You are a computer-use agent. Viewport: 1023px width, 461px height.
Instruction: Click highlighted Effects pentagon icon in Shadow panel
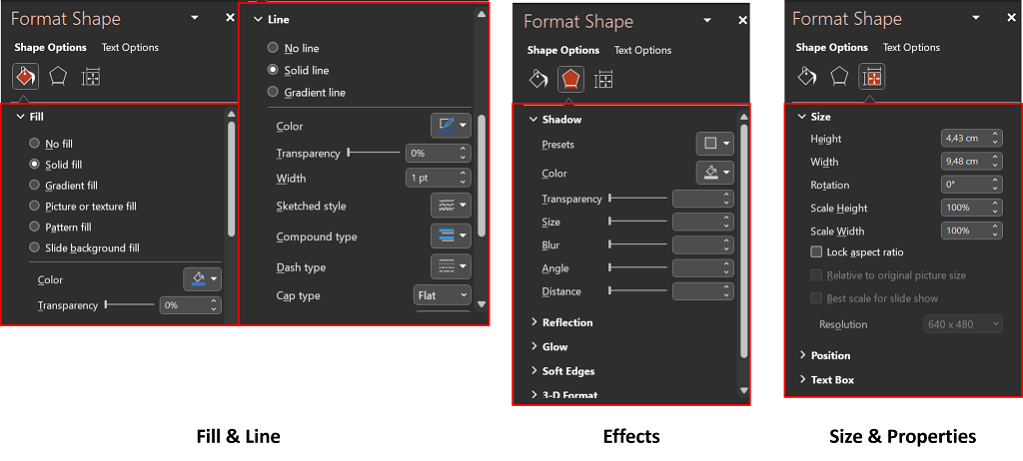570,80
